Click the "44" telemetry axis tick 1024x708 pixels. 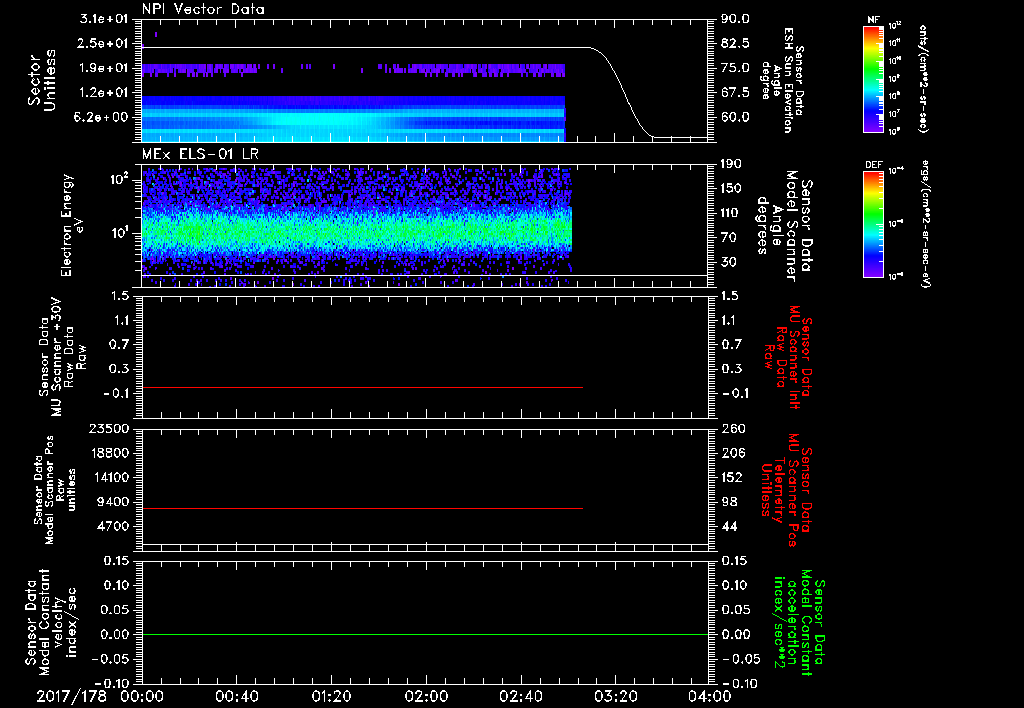click(x=729, y=526)
